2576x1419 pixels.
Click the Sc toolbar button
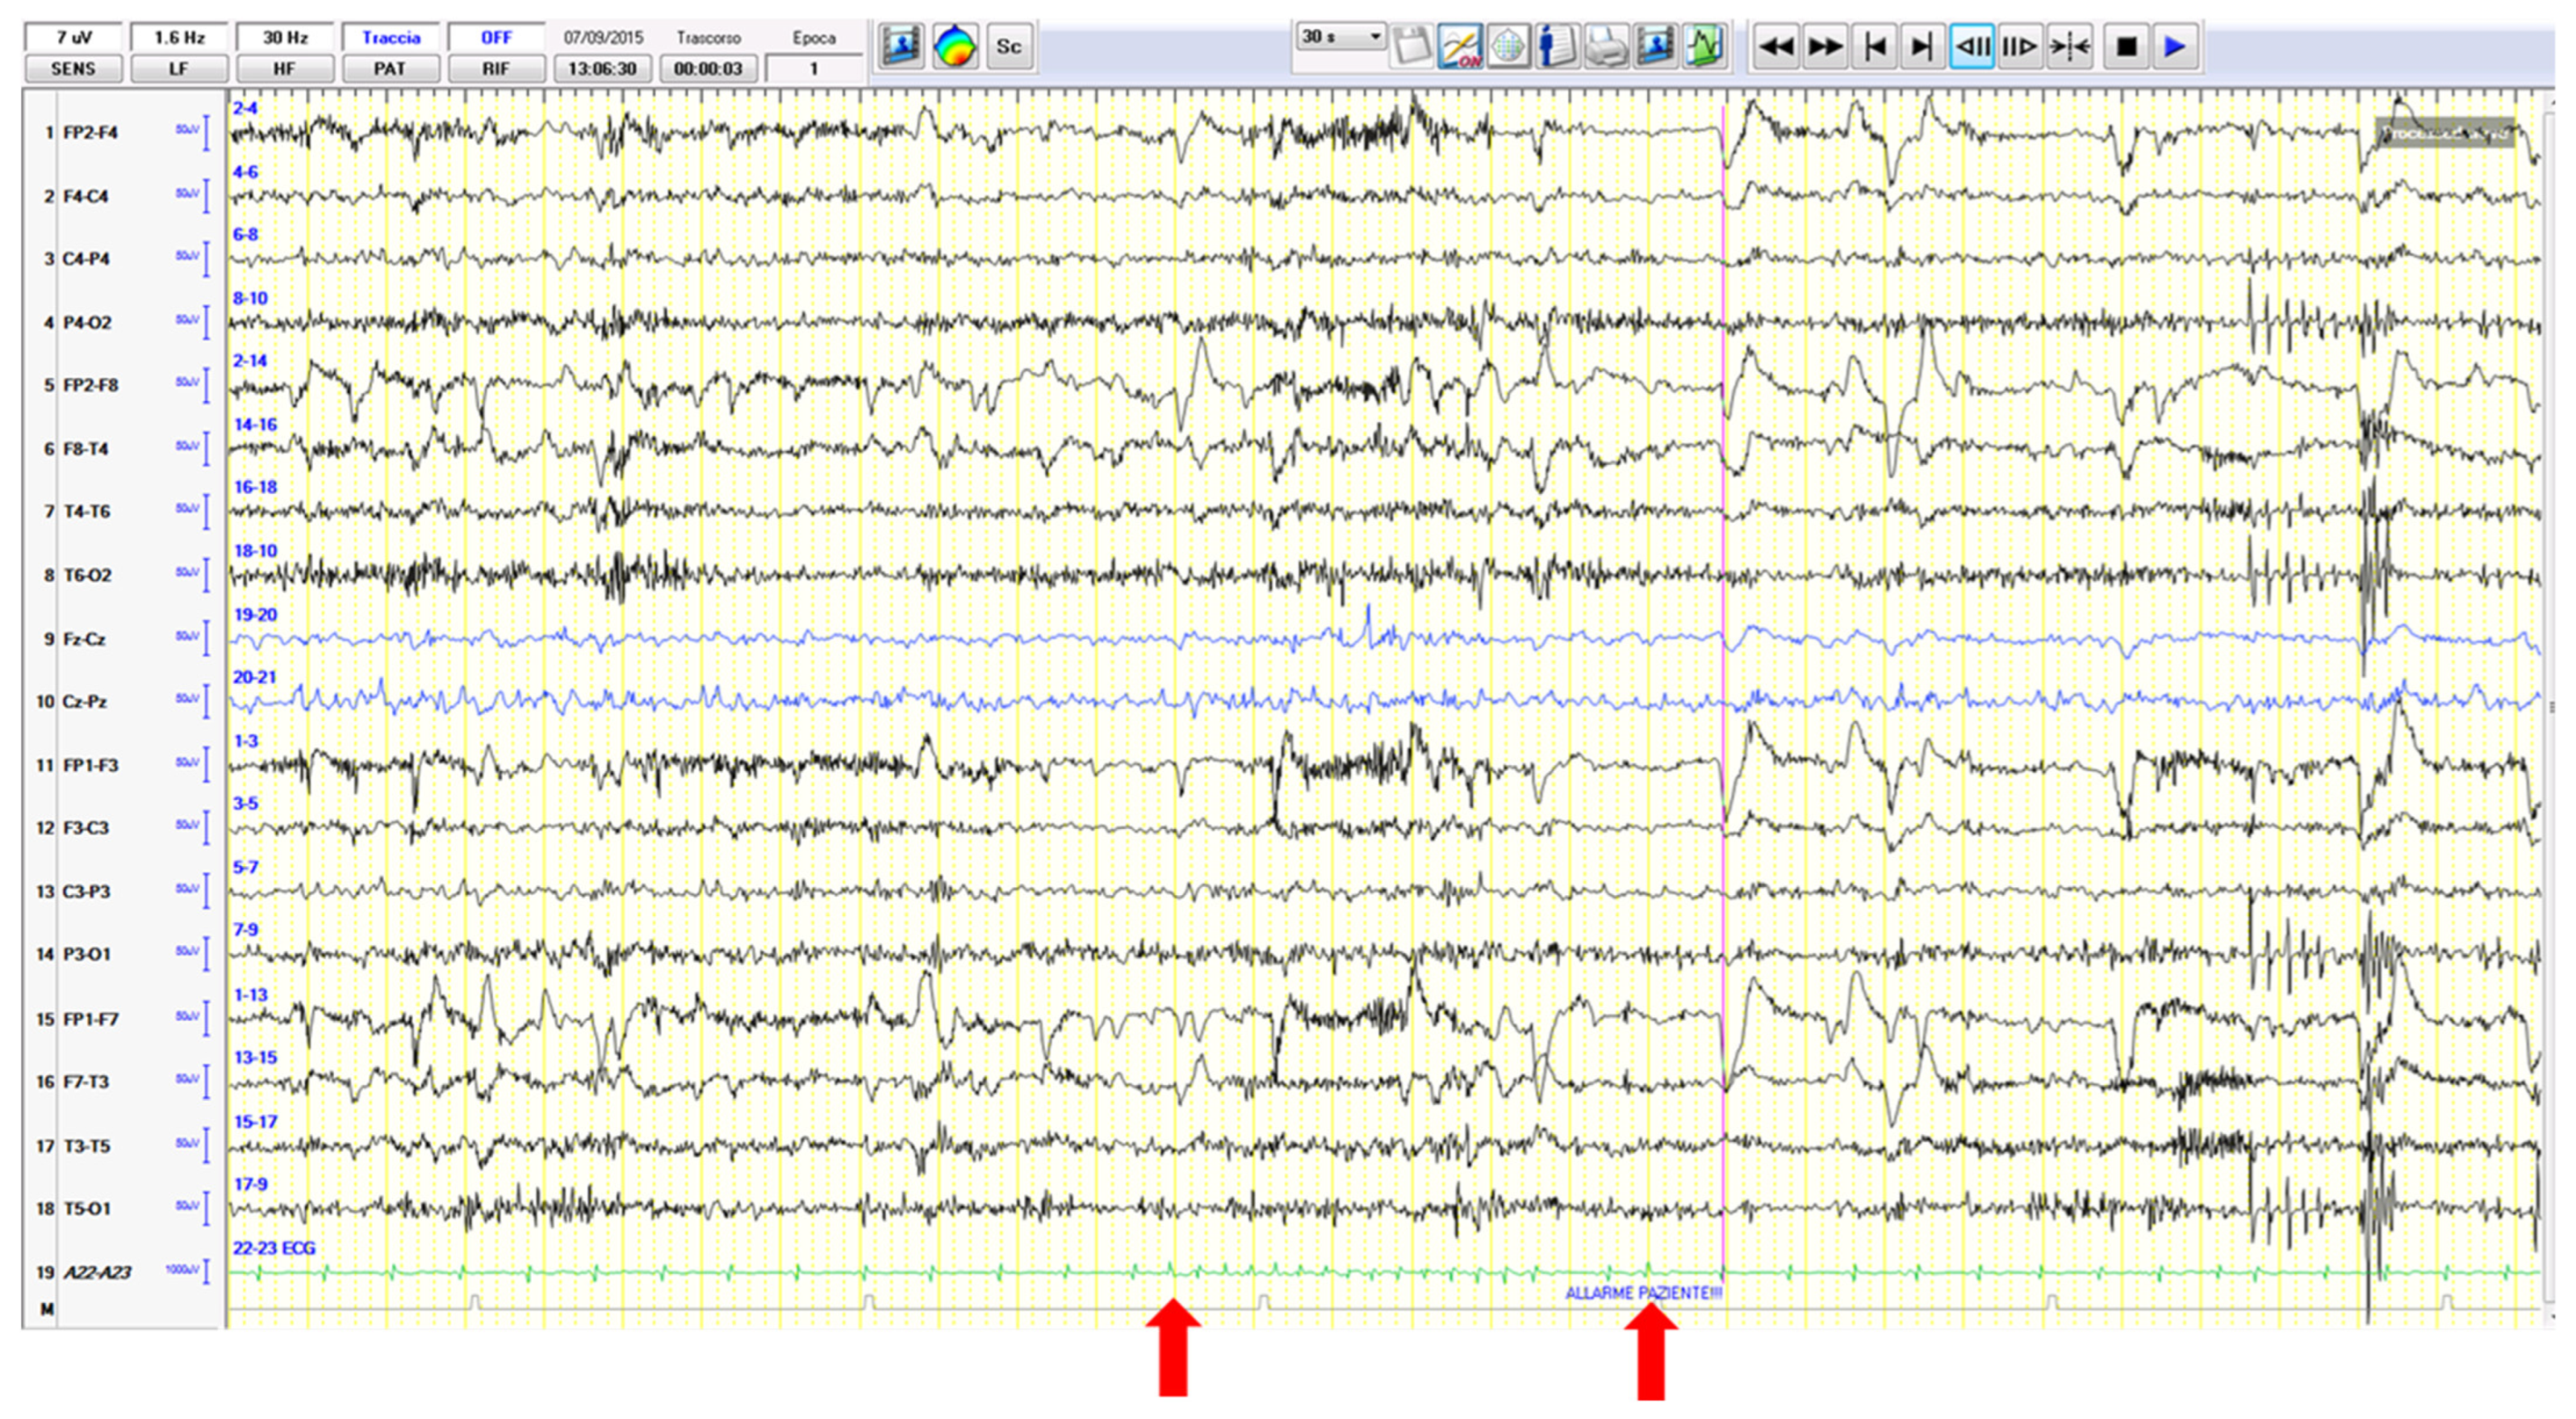pos(1009,47)
